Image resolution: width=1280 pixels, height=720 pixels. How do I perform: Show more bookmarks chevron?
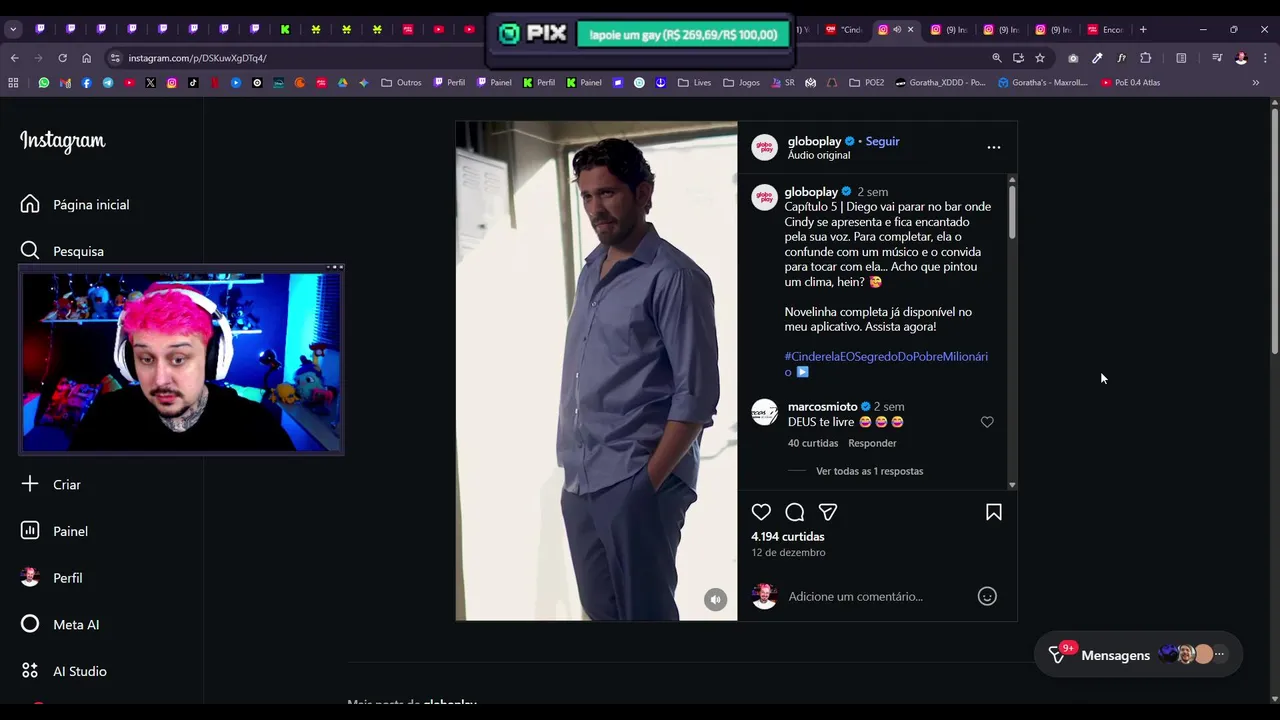(1256, 83)
